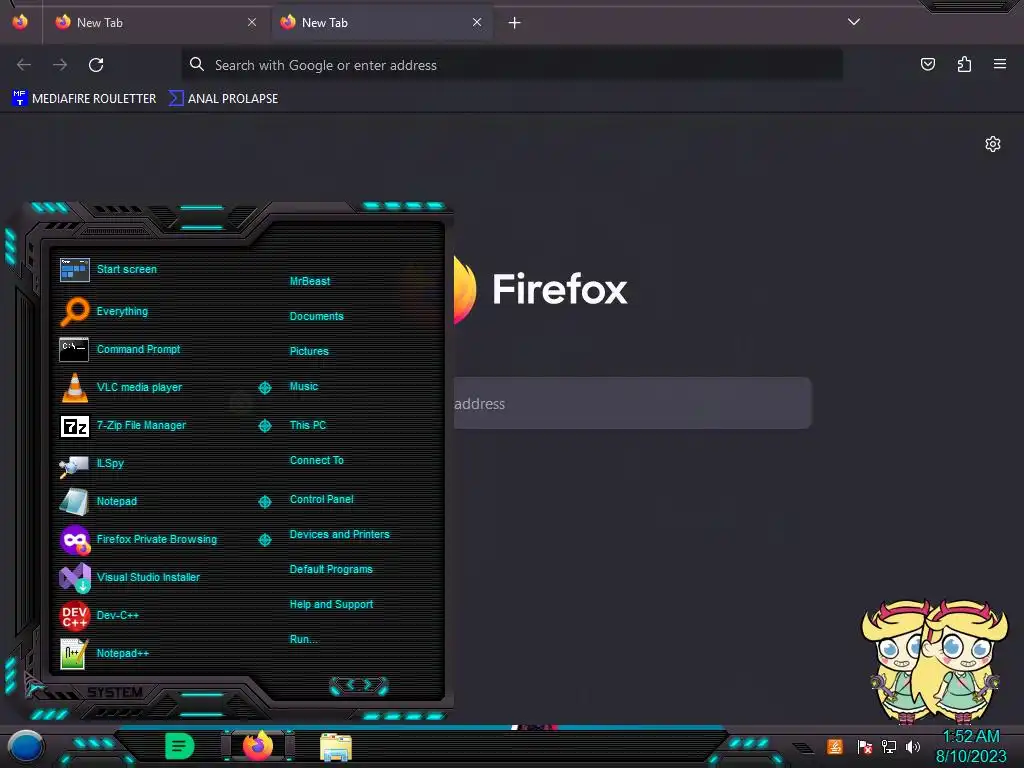Save to Pocket icon in toolbar
This screenshot has width=1024, height=768.
point(927,64)
